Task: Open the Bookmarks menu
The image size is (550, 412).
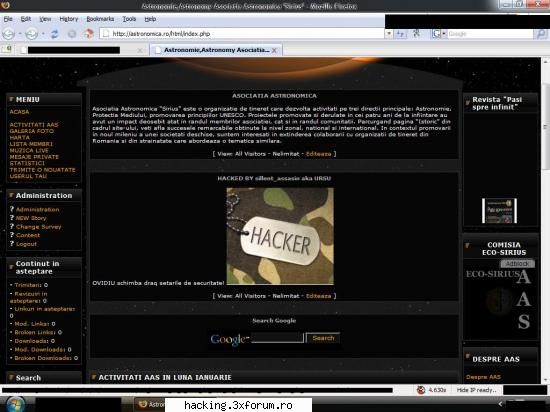Action: tap(100, 19)
